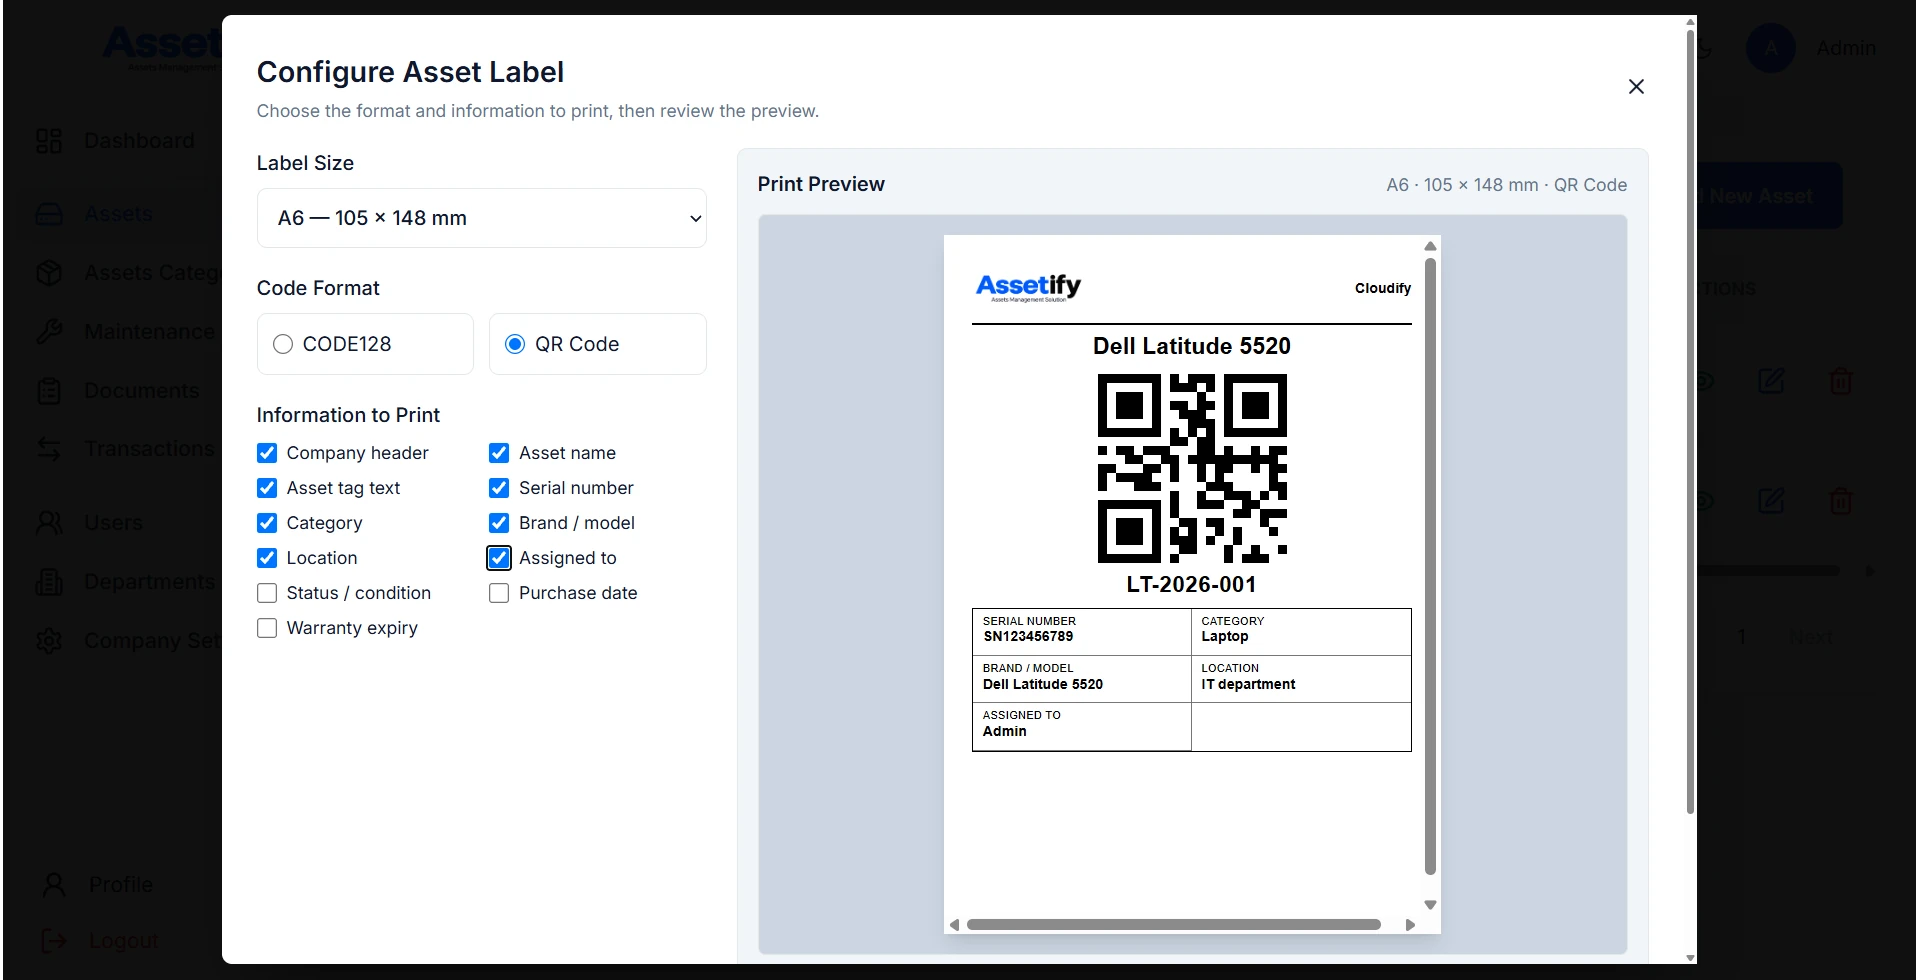Open the Dashboard menu item
Viewport: 1920px width, 980px height.
pos(139,141)
